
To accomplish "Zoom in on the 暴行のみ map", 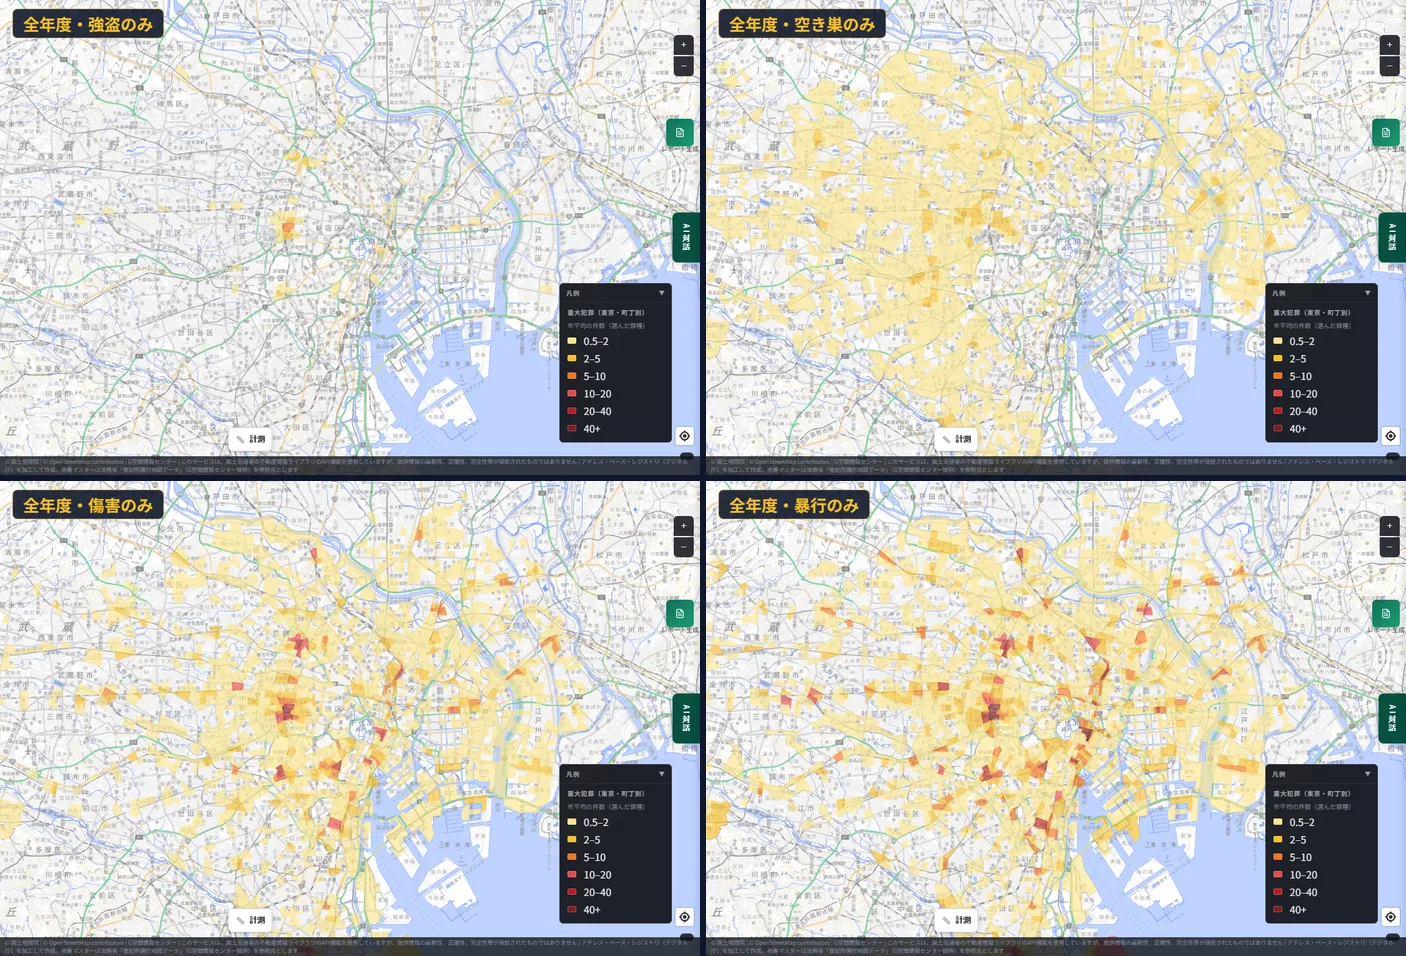I will pos(1389,526).
